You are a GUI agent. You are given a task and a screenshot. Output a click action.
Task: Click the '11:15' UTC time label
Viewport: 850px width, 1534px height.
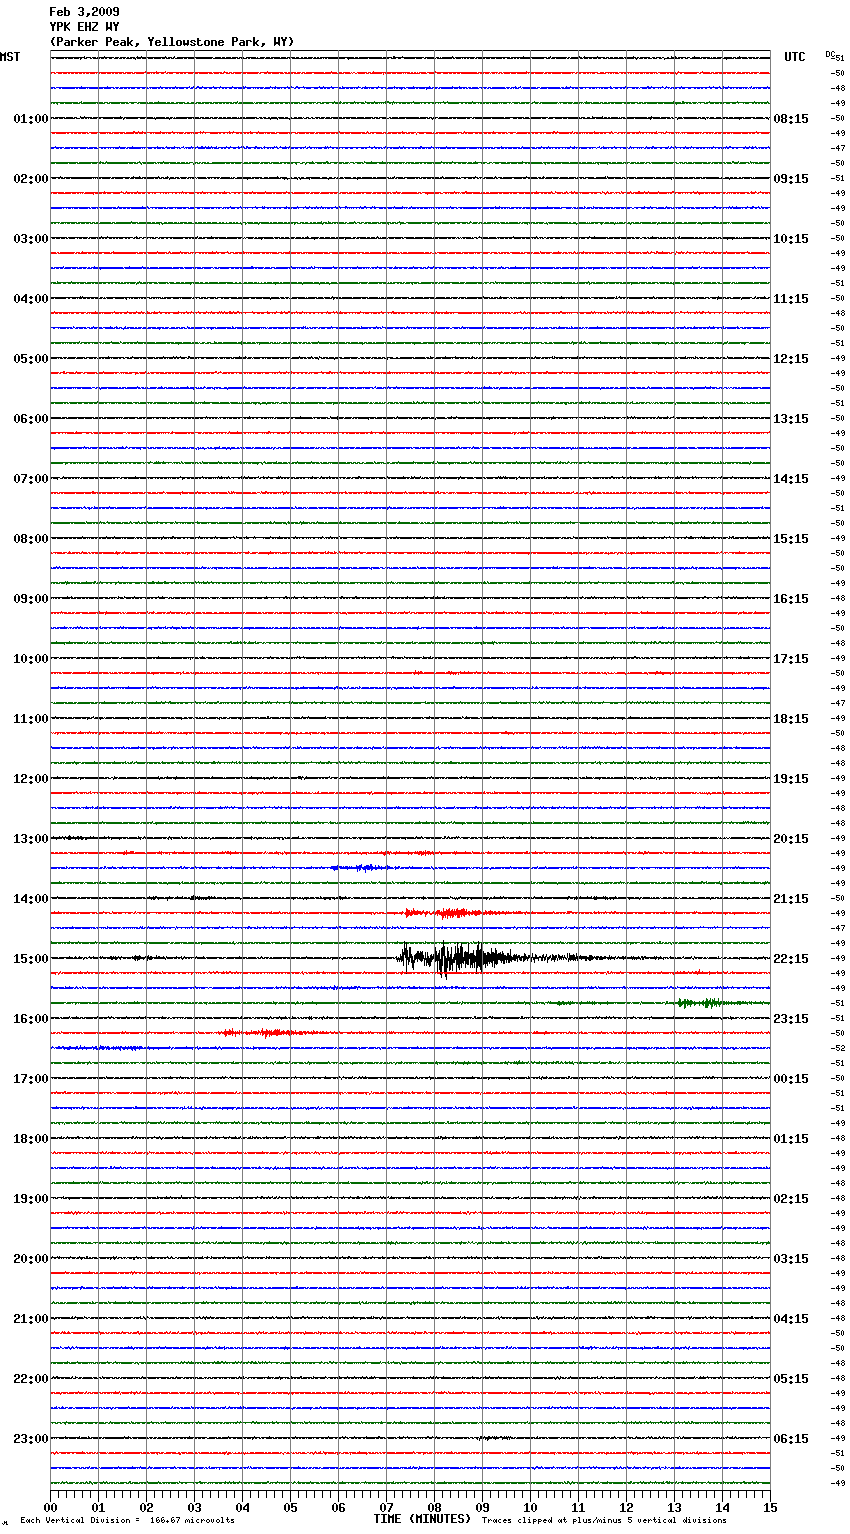tap(791, 299)
